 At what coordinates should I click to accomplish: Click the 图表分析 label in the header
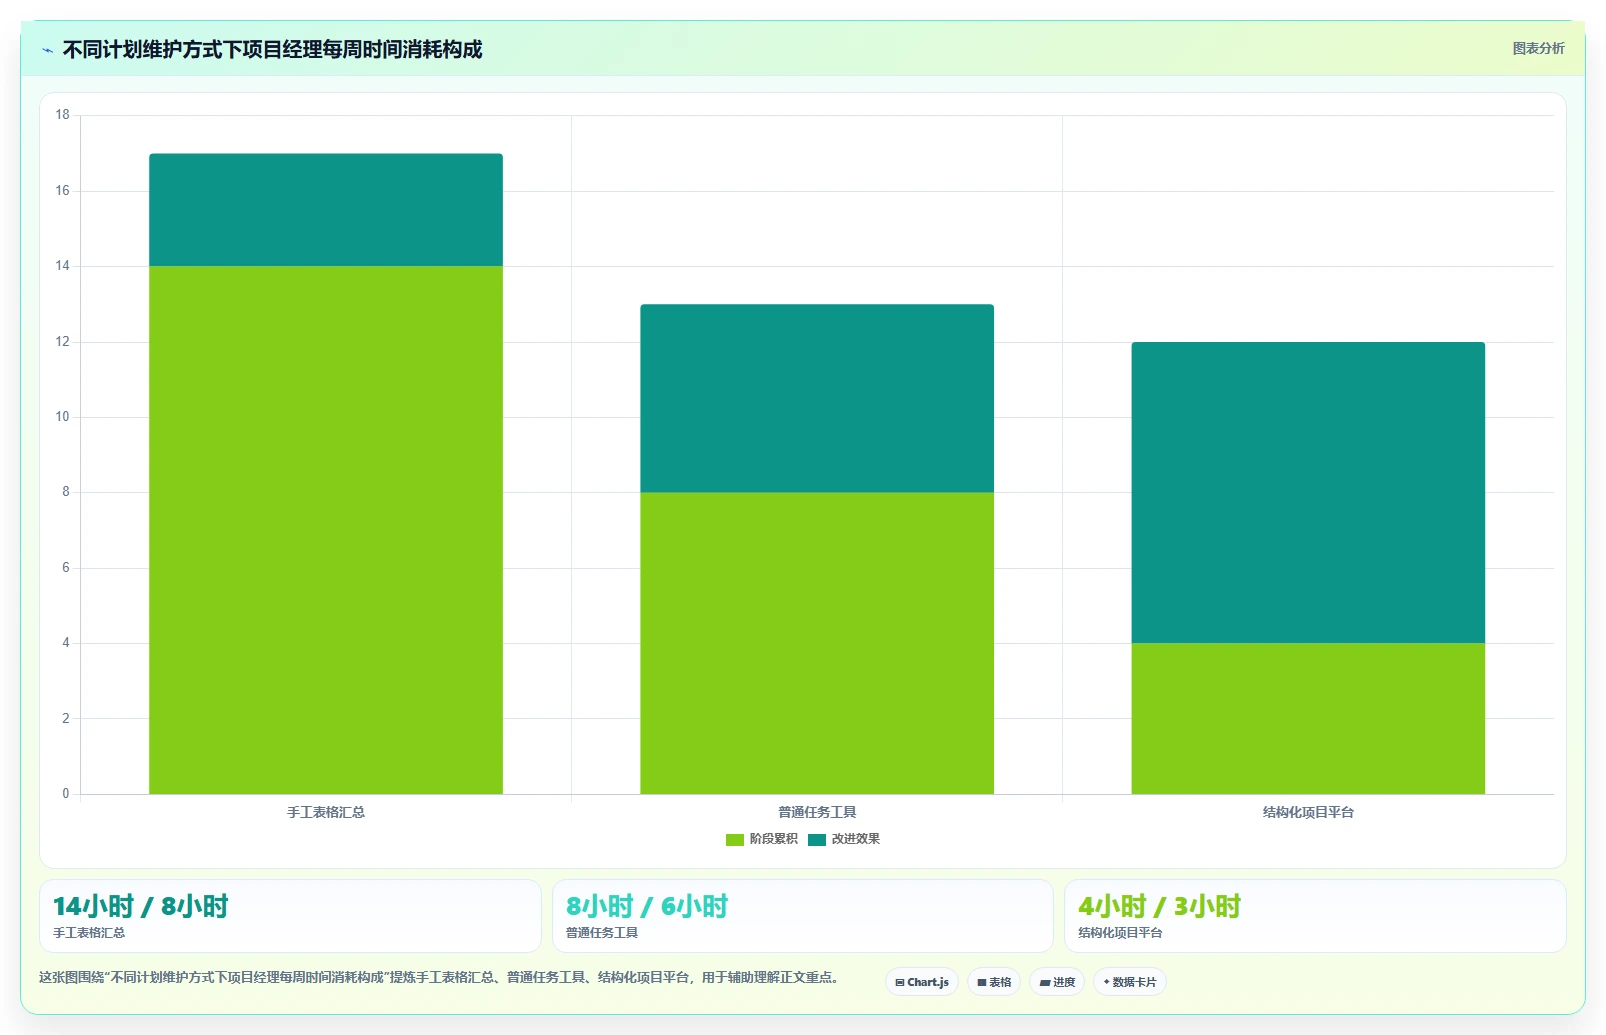tap(1538, 48)
